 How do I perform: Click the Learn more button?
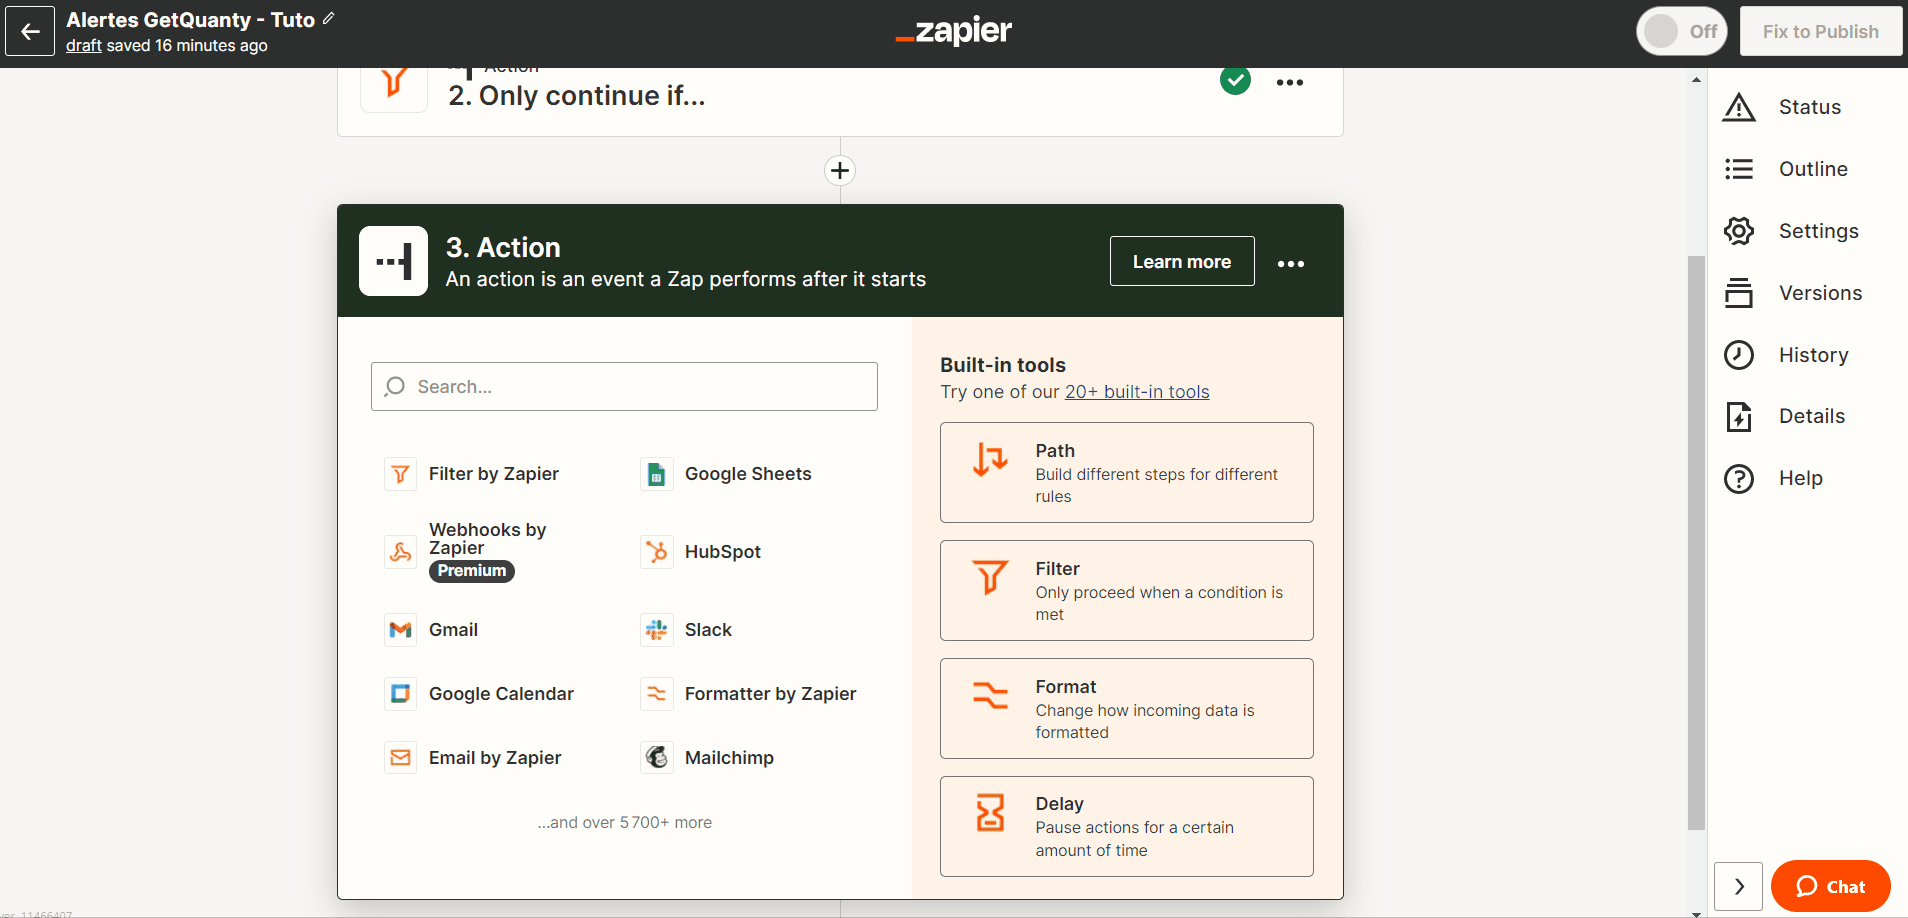1182,261
